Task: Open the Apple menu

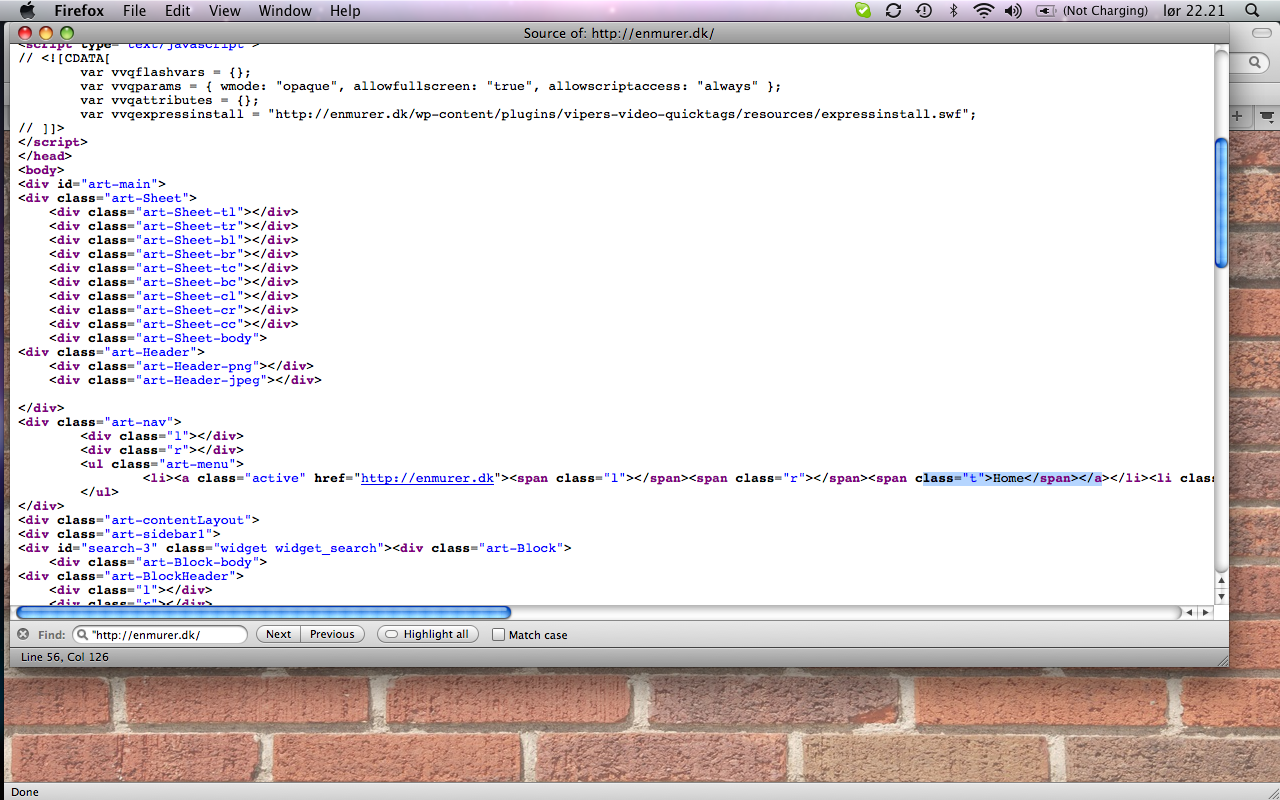Action: click(27, 11)
